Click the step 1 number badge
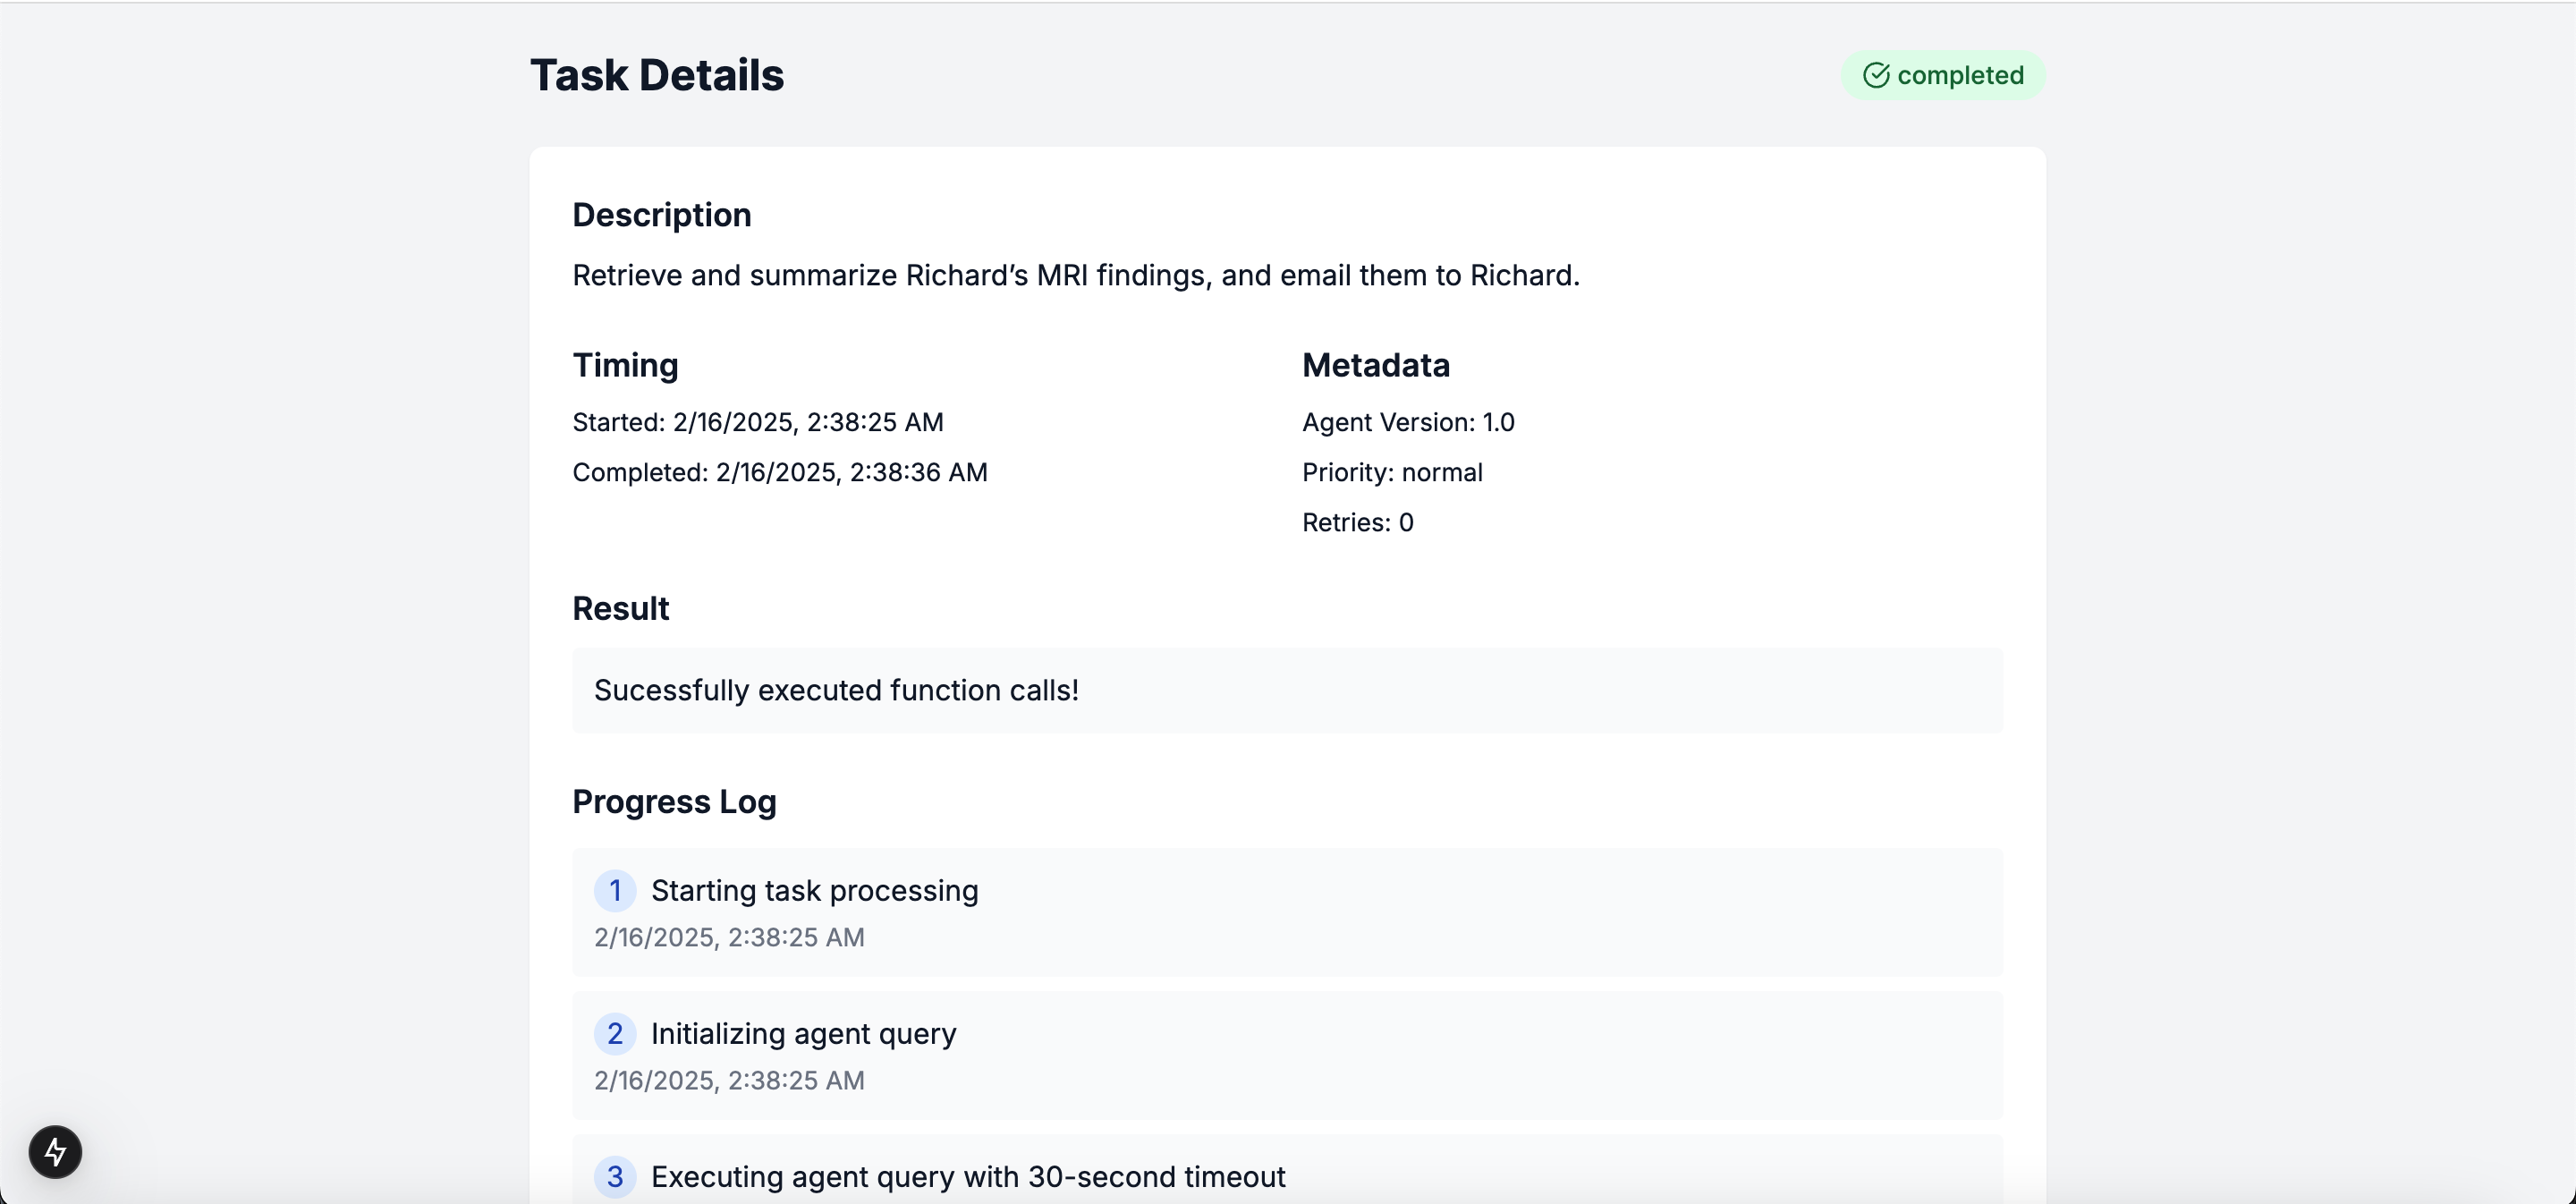The height and width of the screenshot is (1204, 2576). tap(615, 890)
